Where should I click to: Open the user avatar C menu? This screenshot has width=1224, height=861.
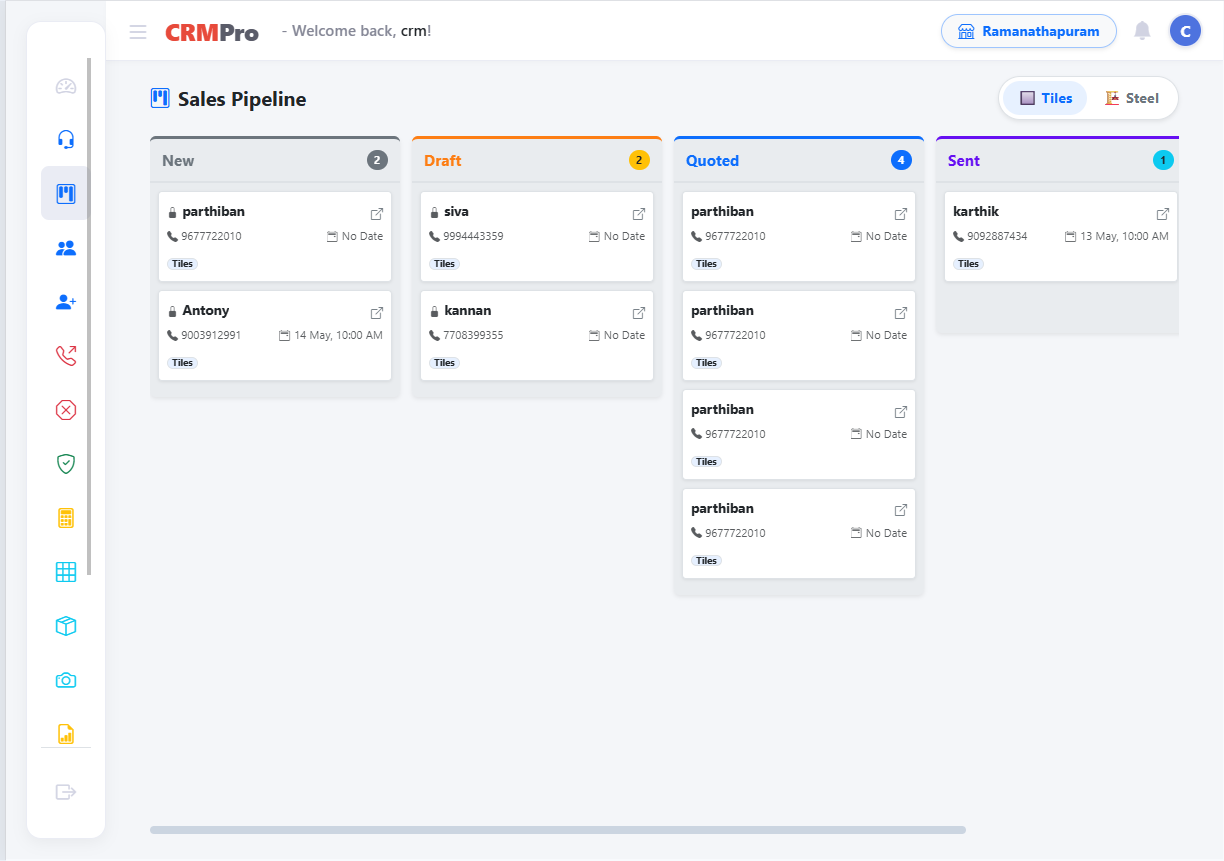[1185, 31]
